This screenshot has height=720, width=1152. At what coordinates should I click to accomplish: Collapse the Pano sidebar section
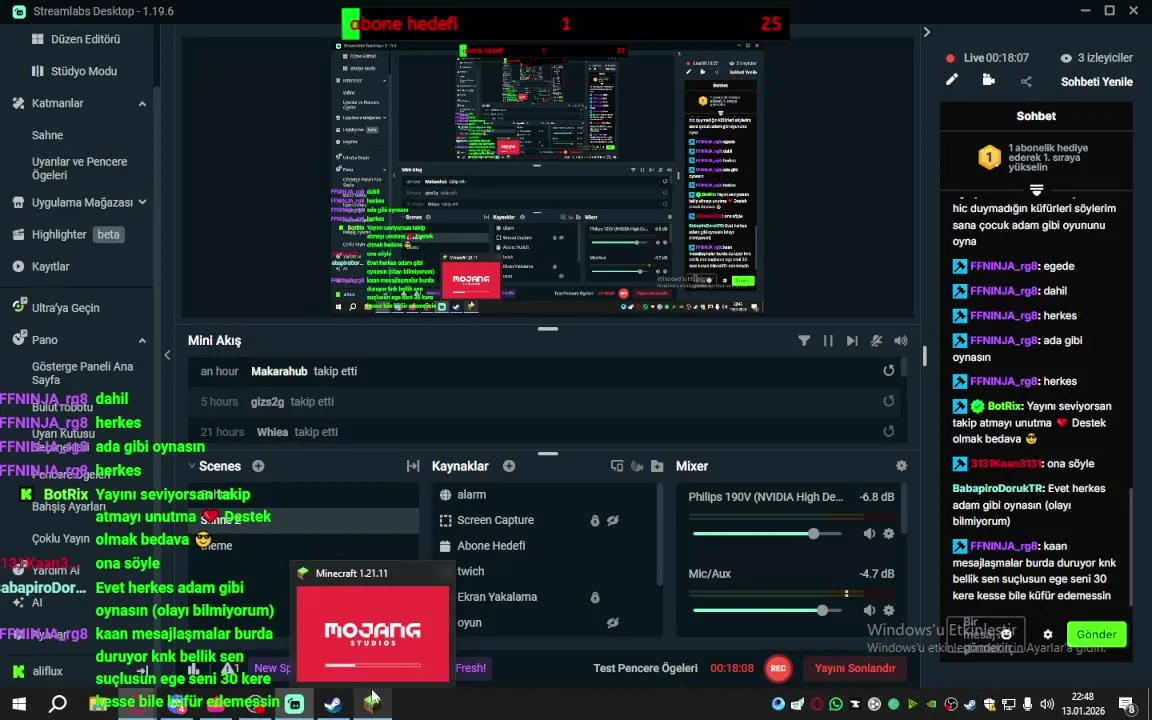click(x=142, y=340)
